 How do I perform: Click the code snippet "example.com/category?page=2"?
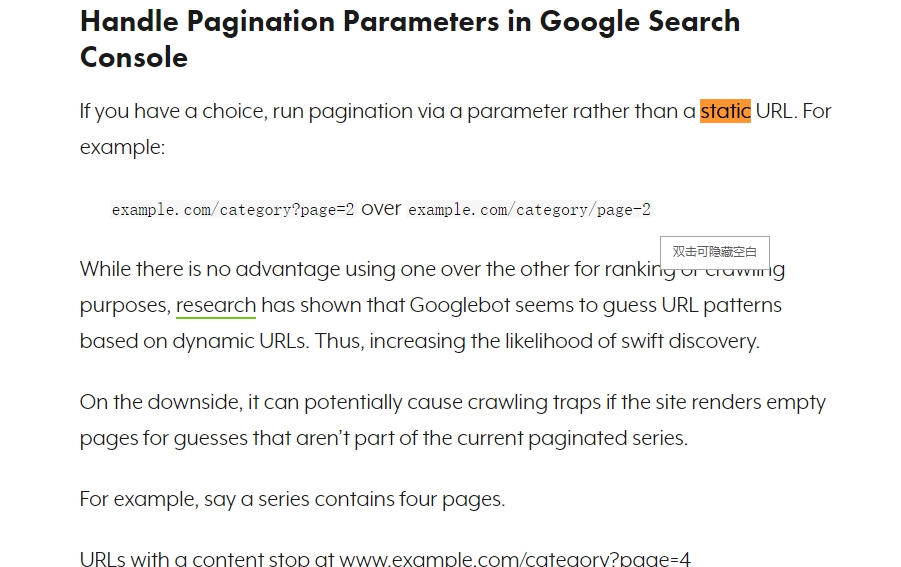coord(233,210)
